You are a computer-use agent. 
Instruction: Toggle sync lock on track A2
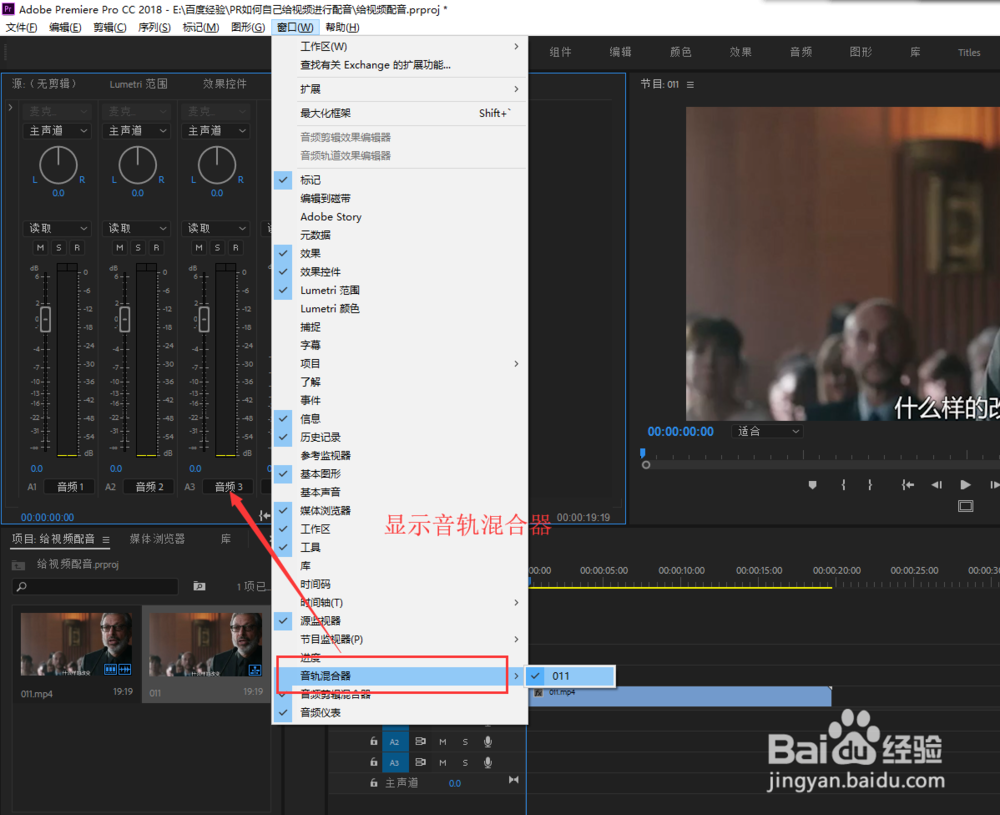[420, 742]
